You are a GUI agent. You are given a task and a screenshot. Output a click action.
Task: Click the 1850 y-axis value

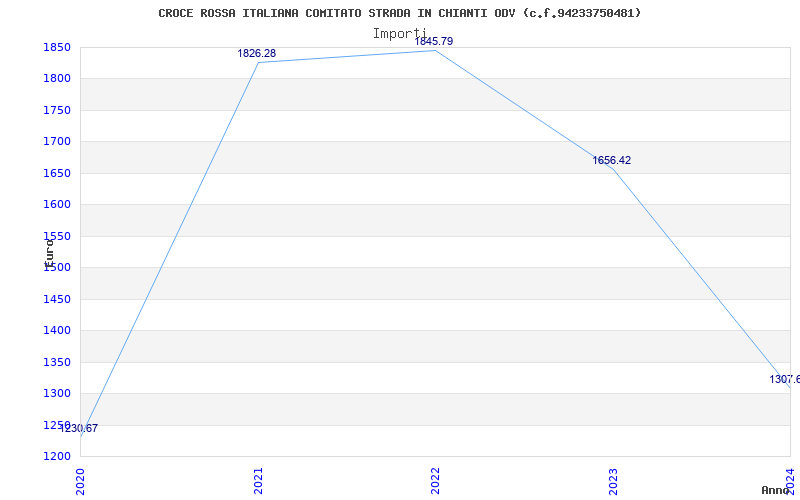point(56,47)
